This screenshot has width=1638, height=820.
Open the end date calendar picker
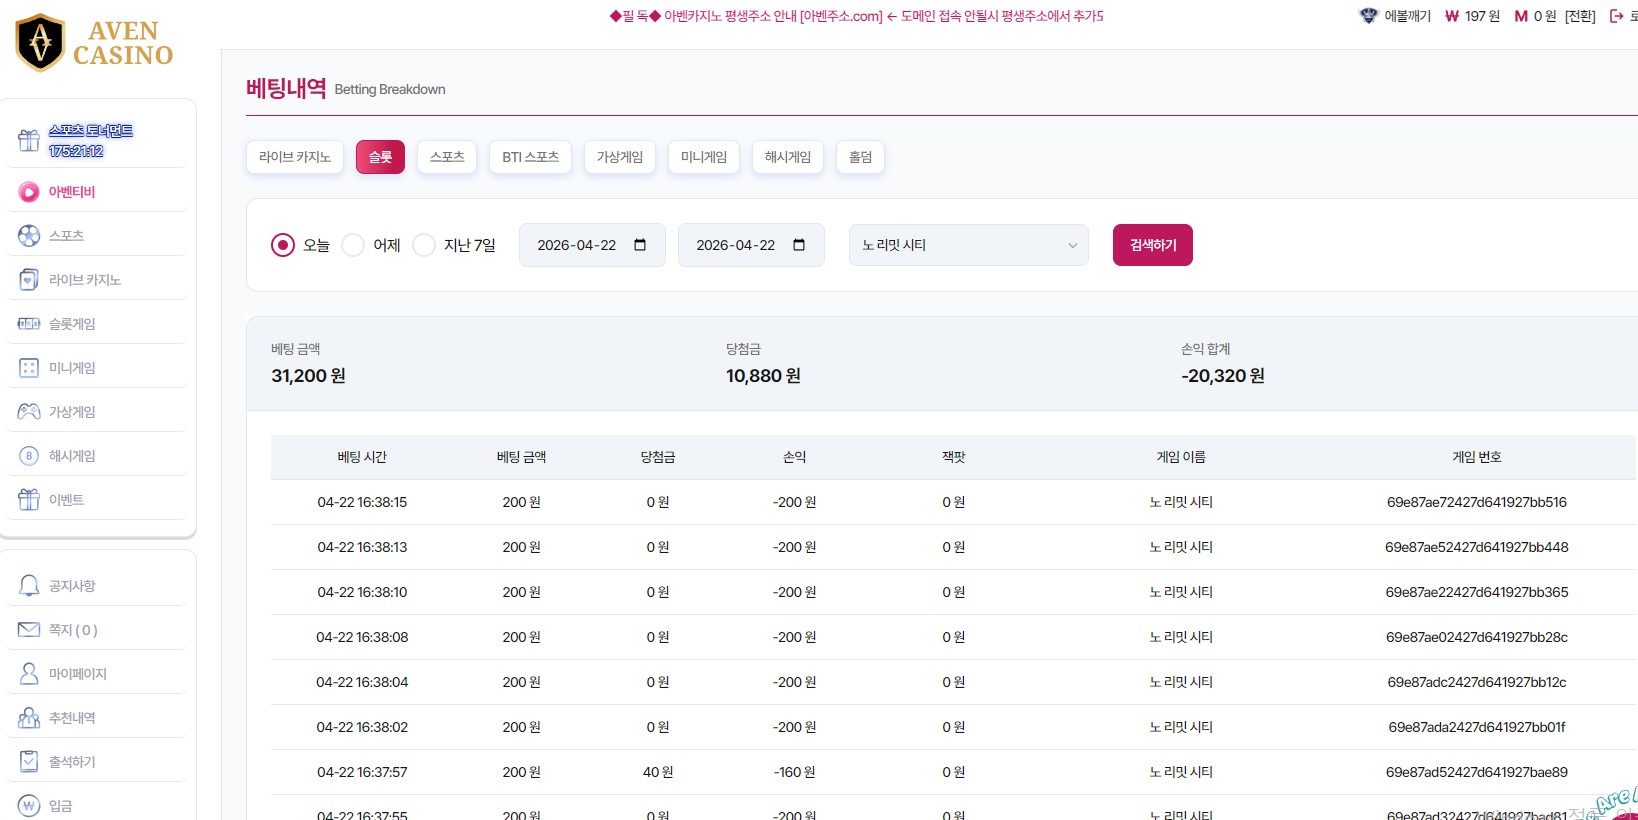click(x=799, y=245)
